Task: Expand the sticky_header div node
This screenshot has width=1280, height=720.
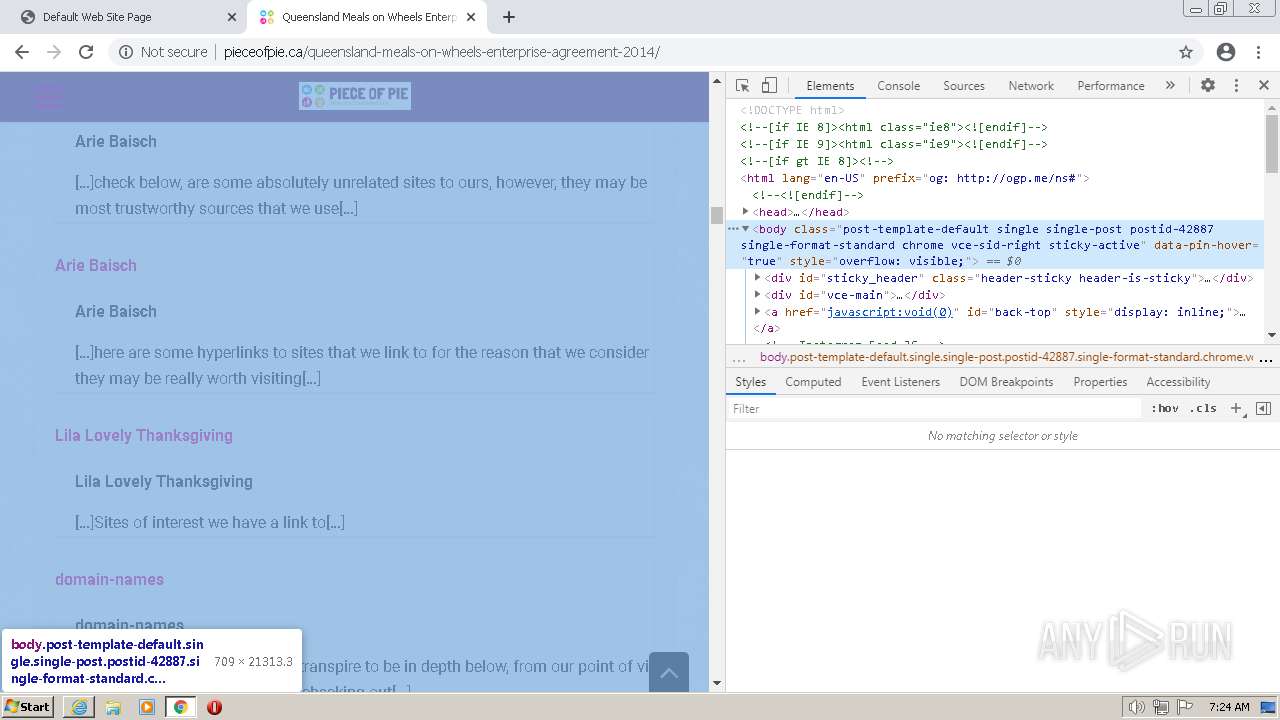Action: (x=758, y=278)
